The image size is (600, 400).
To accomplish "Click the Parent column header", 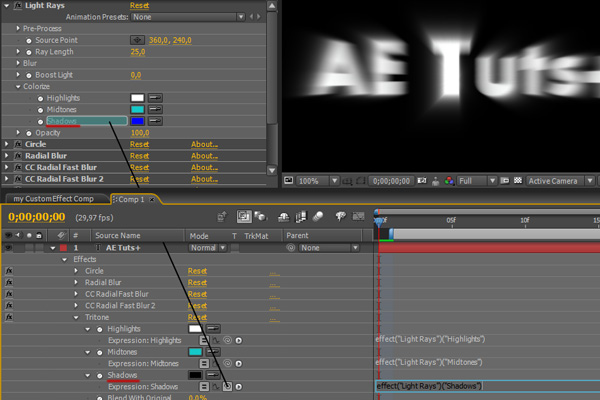I will click(297, 235).
